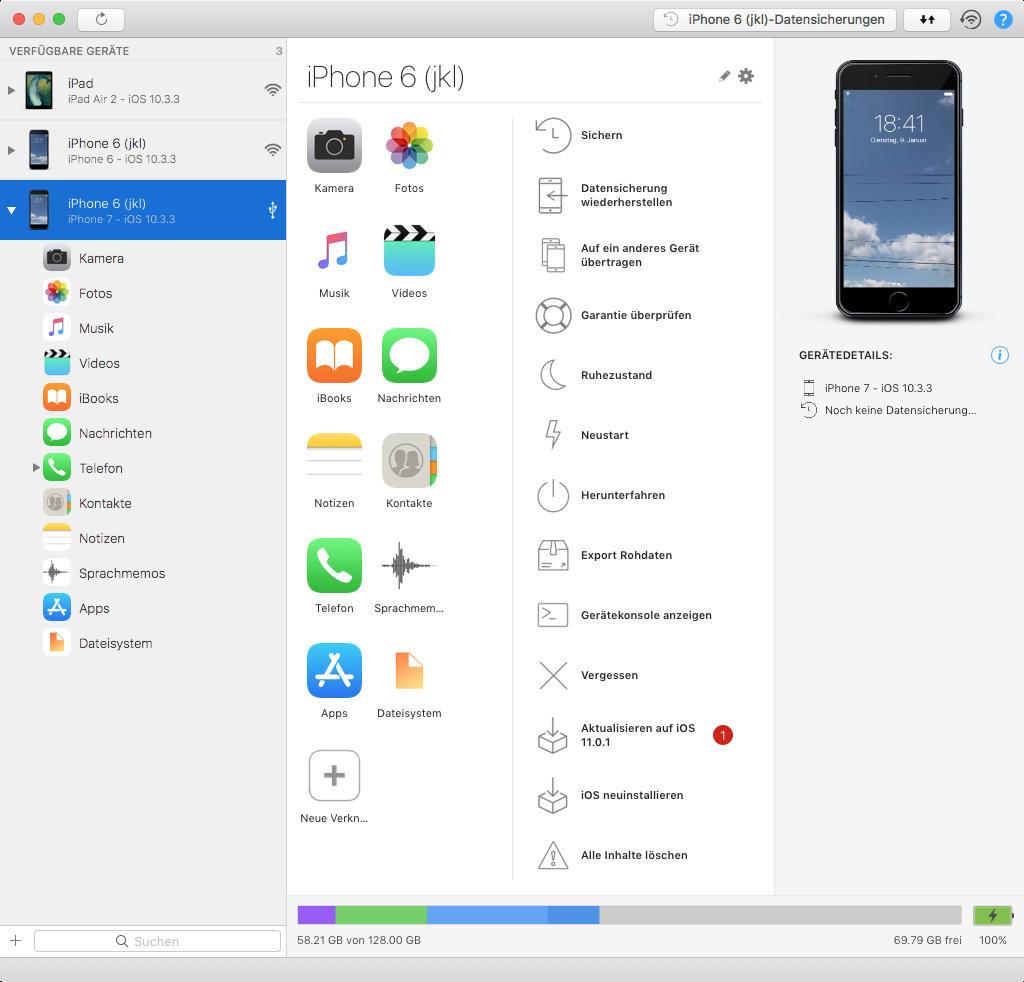Screen dimensions: 1024x982
Task: Open iPhone 6 (jkl)-Datensicherungen button
Action: (x=775, y=20)
